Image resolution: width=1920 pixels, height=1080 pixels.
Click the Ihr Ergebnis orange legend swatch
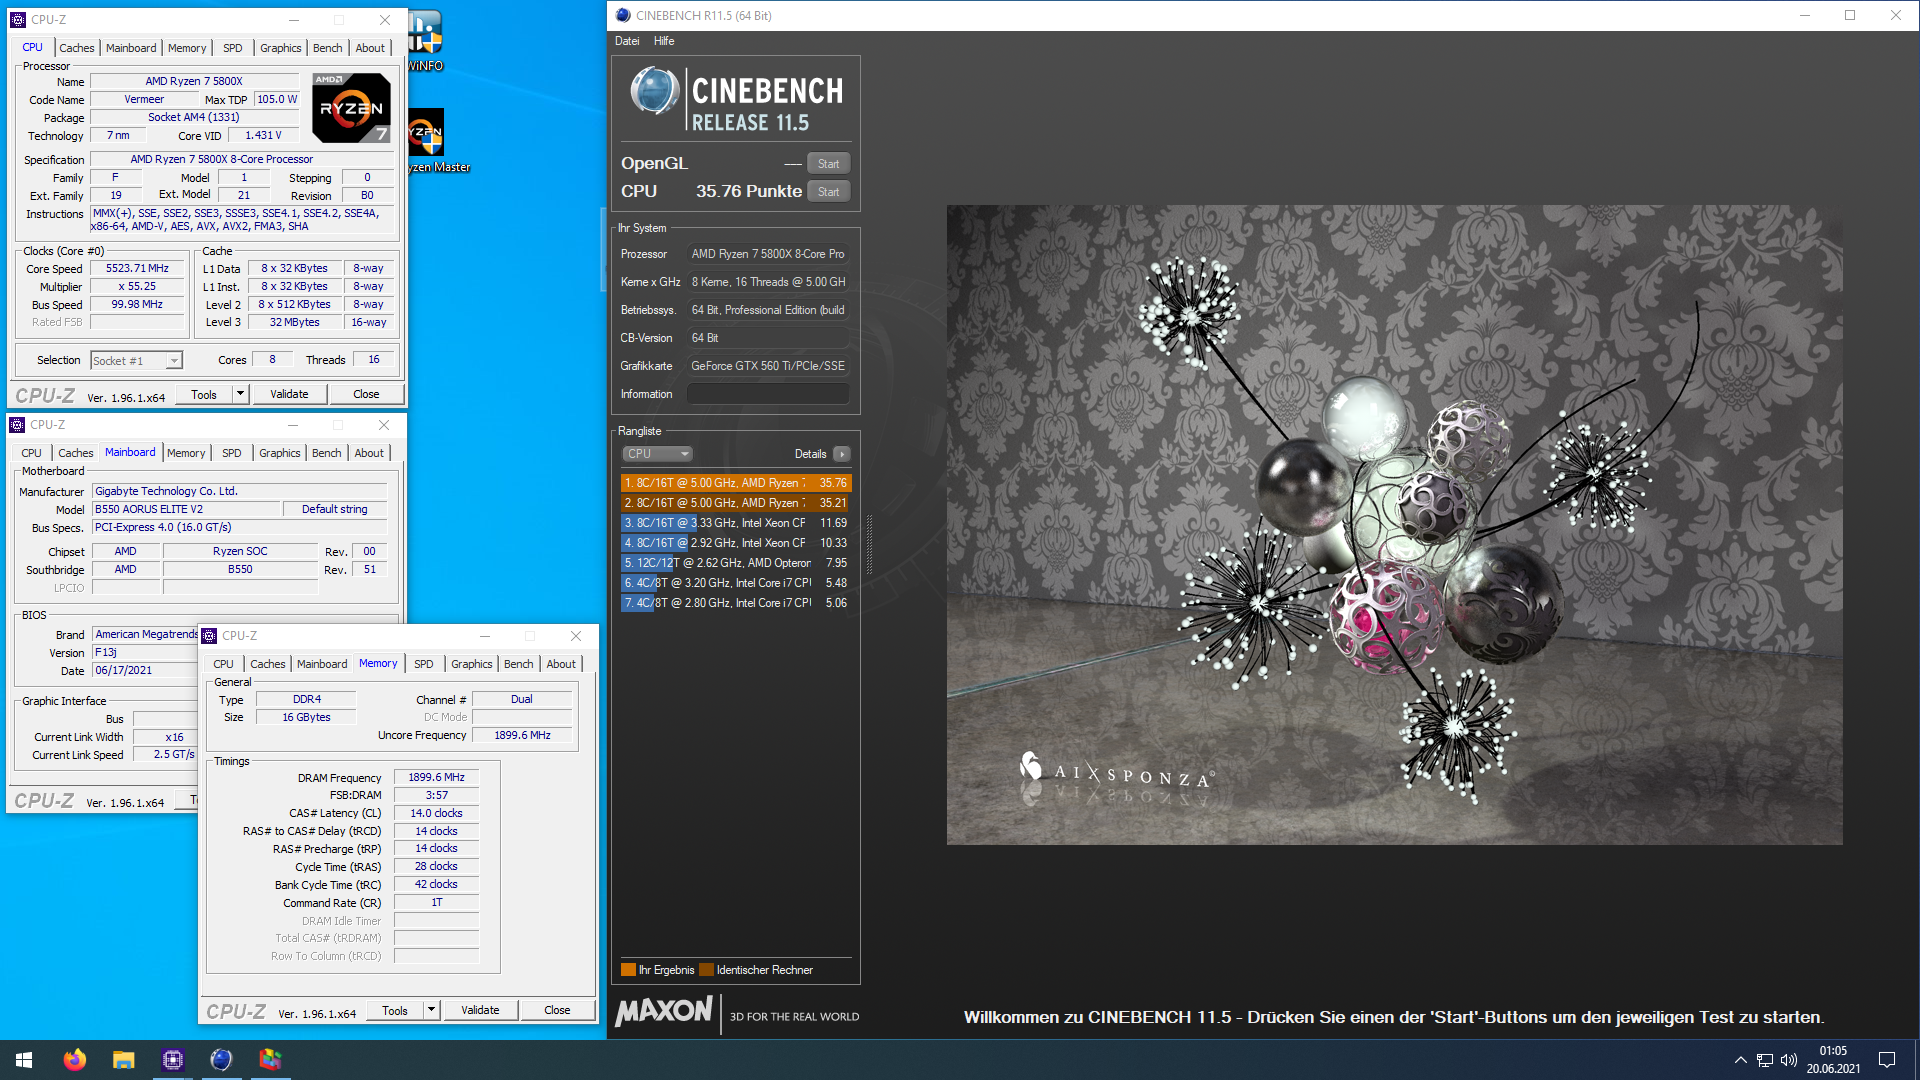click(x=628, y=970)
